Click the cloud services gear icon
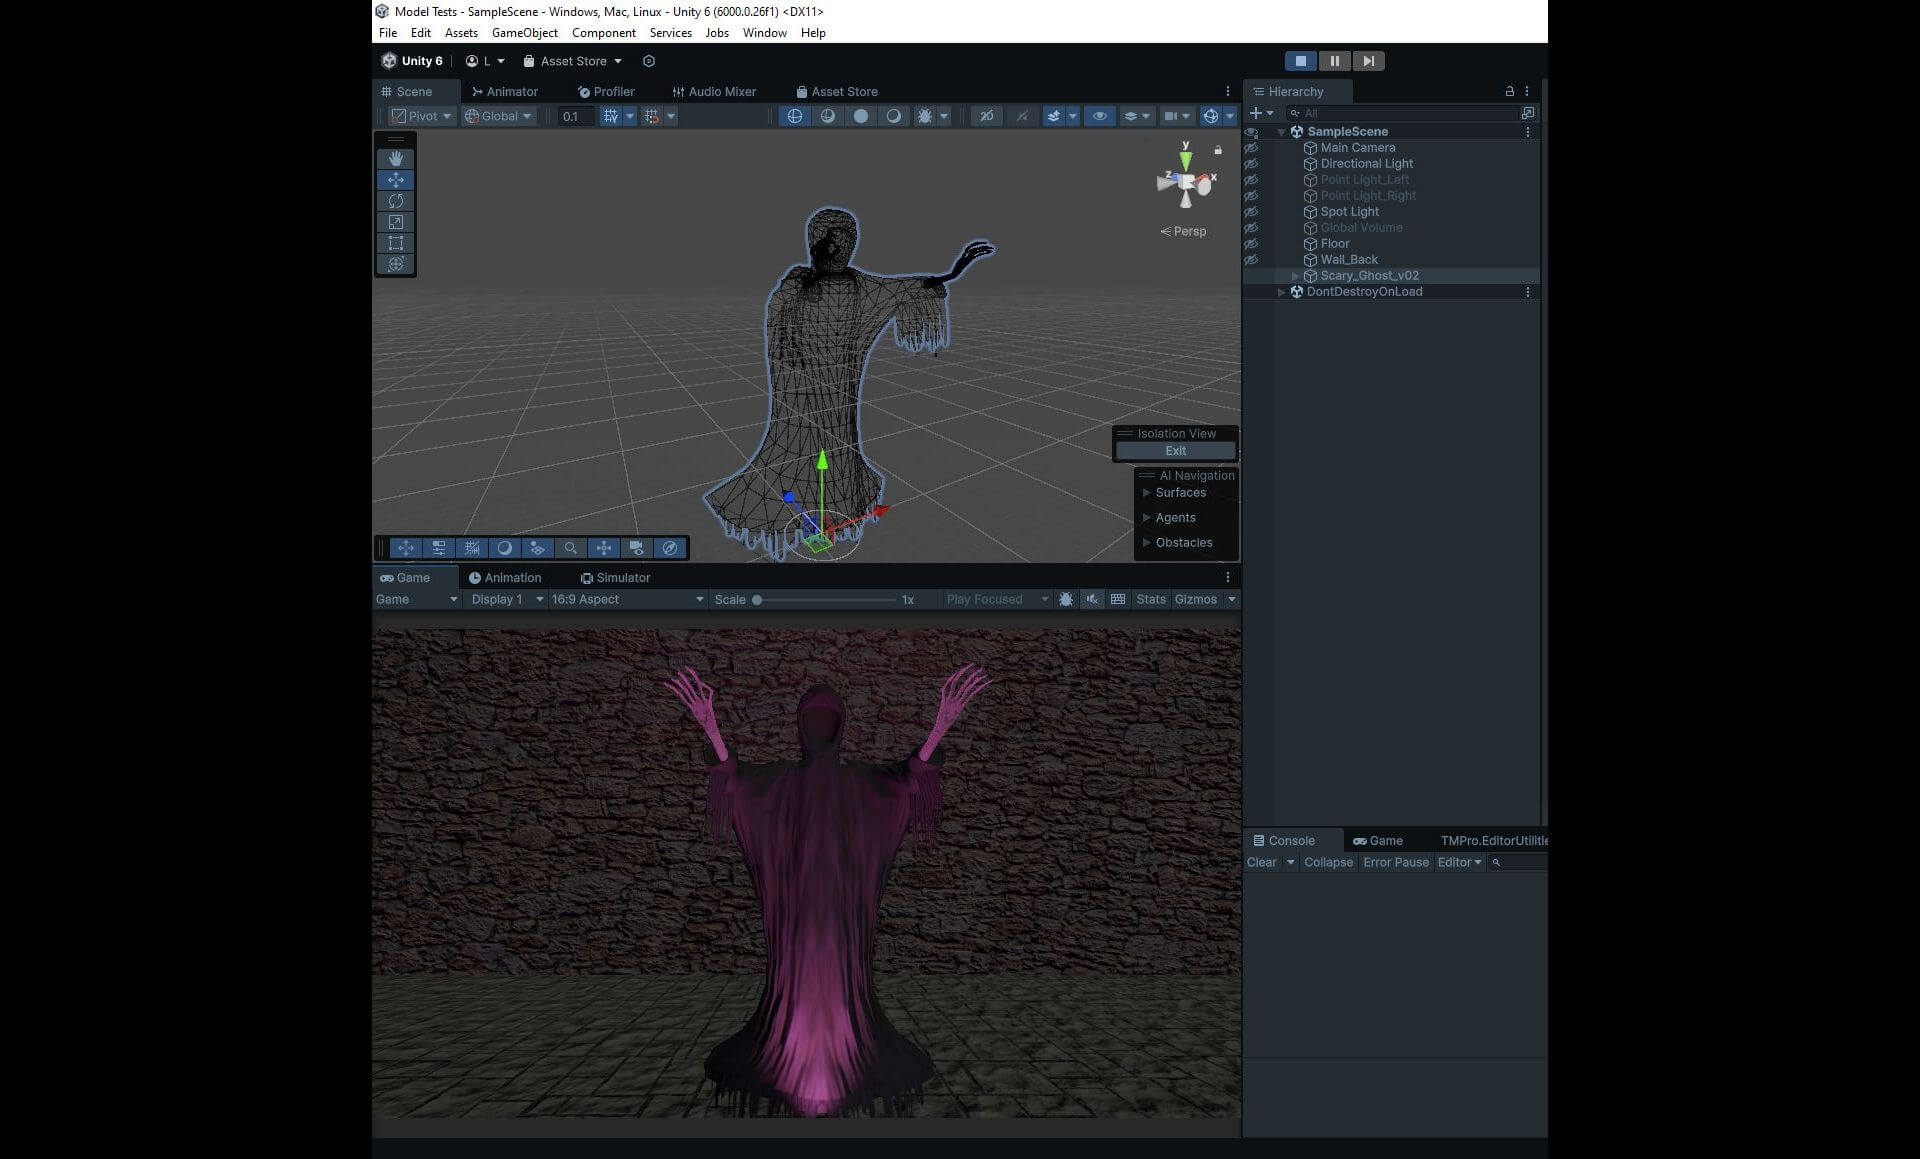 [x=648, y=61]
